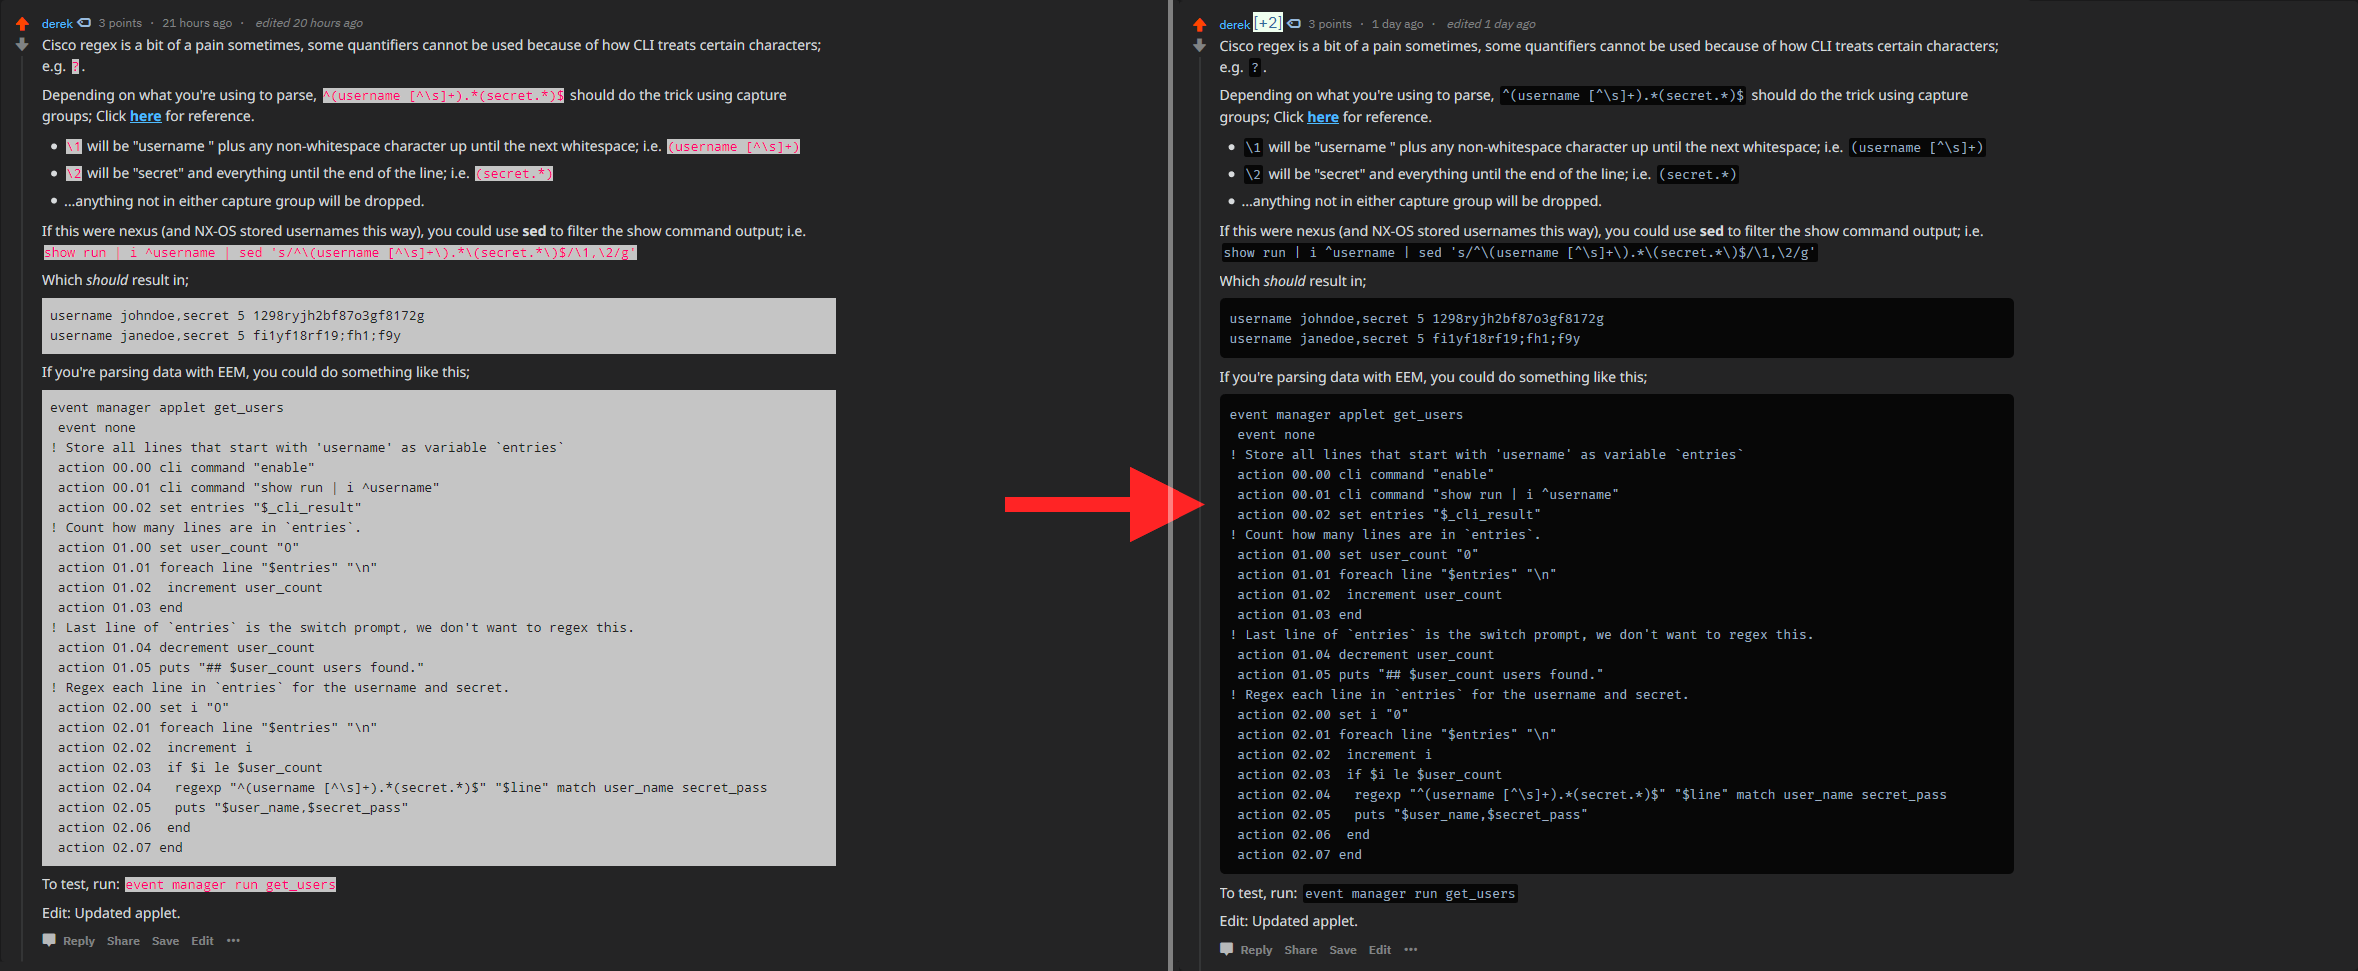Click the '1 day ago' timestamp, right panel
Image resolution: width=2358 pixels, height=971 pixels.
pos(1397,24)
